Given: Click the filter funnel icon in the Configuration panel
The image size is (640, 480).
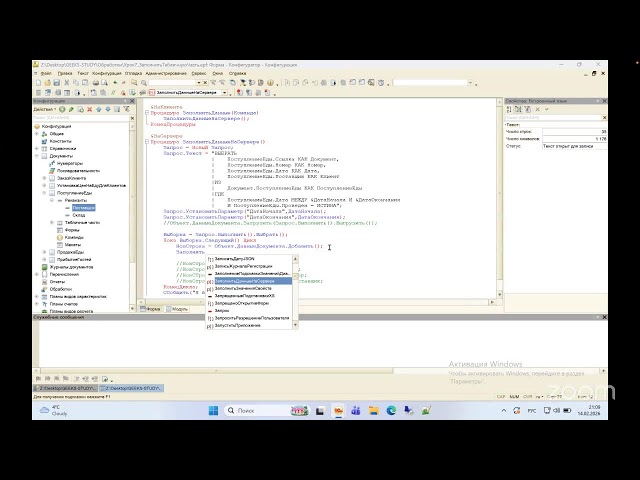Looking at the screenshot, I should coord(126,109).
